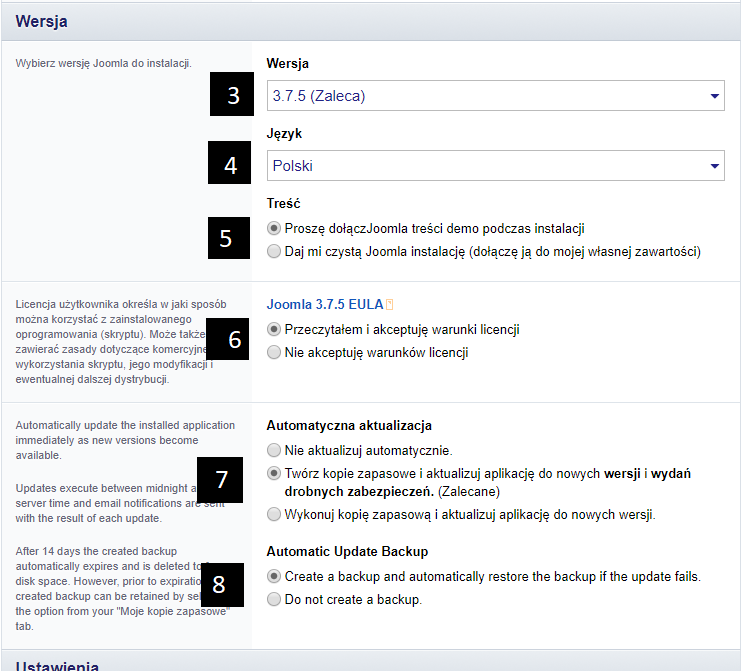Screen dimensions: 746x671
Task: Open the Joomla 3.7.5 EULA link
Action: [325, 305]
